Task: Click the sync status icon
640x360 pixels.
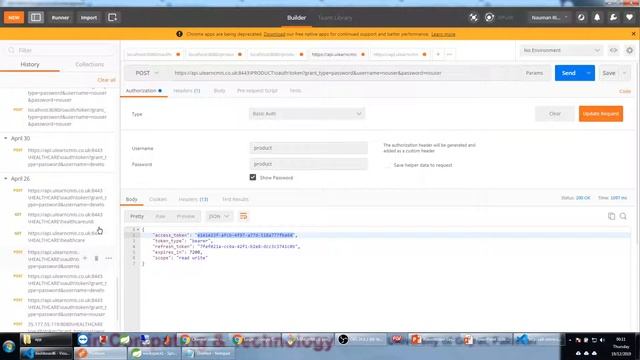Action: 489,18
